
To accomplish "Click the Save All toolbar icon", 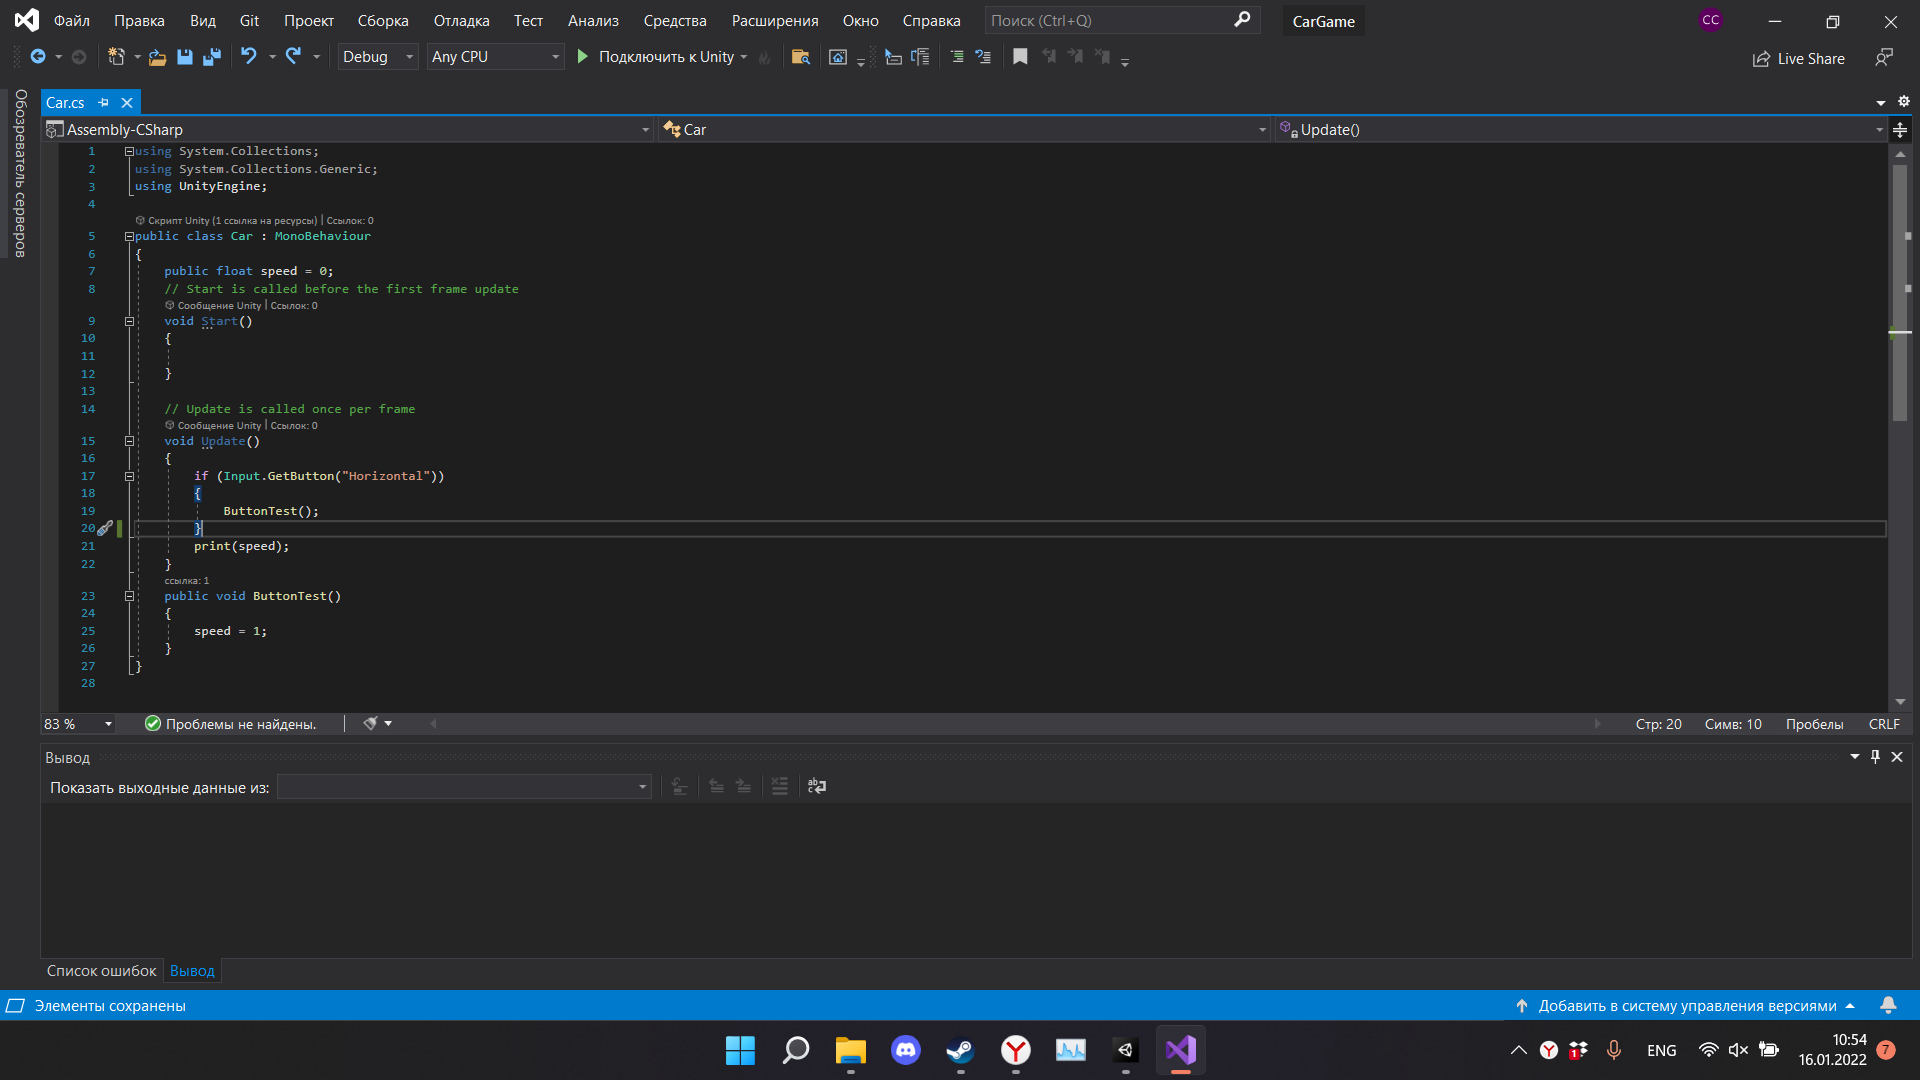I will 211,57.
